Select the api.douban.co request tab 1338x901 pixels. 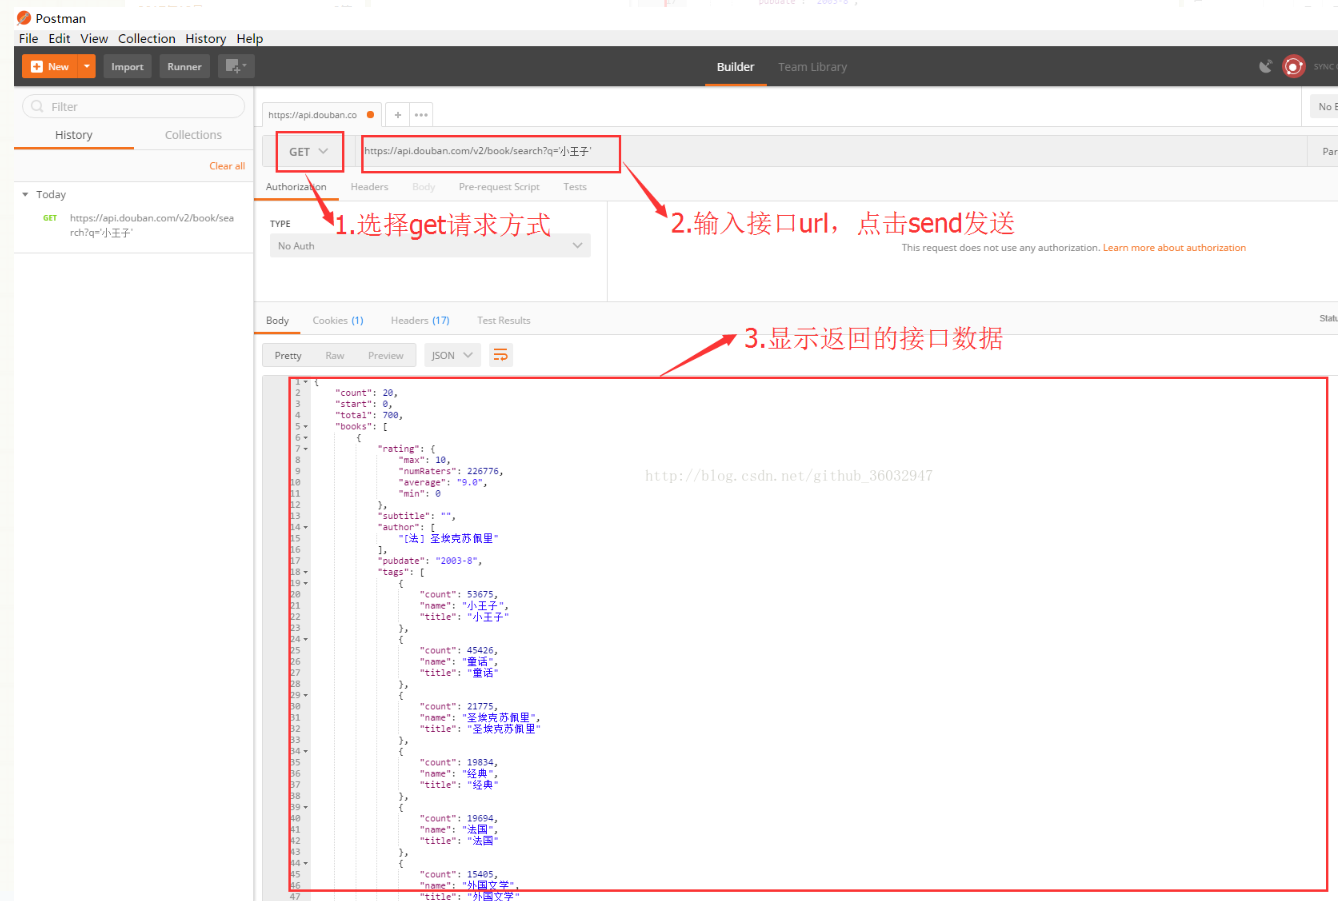[x=313, y=115]
